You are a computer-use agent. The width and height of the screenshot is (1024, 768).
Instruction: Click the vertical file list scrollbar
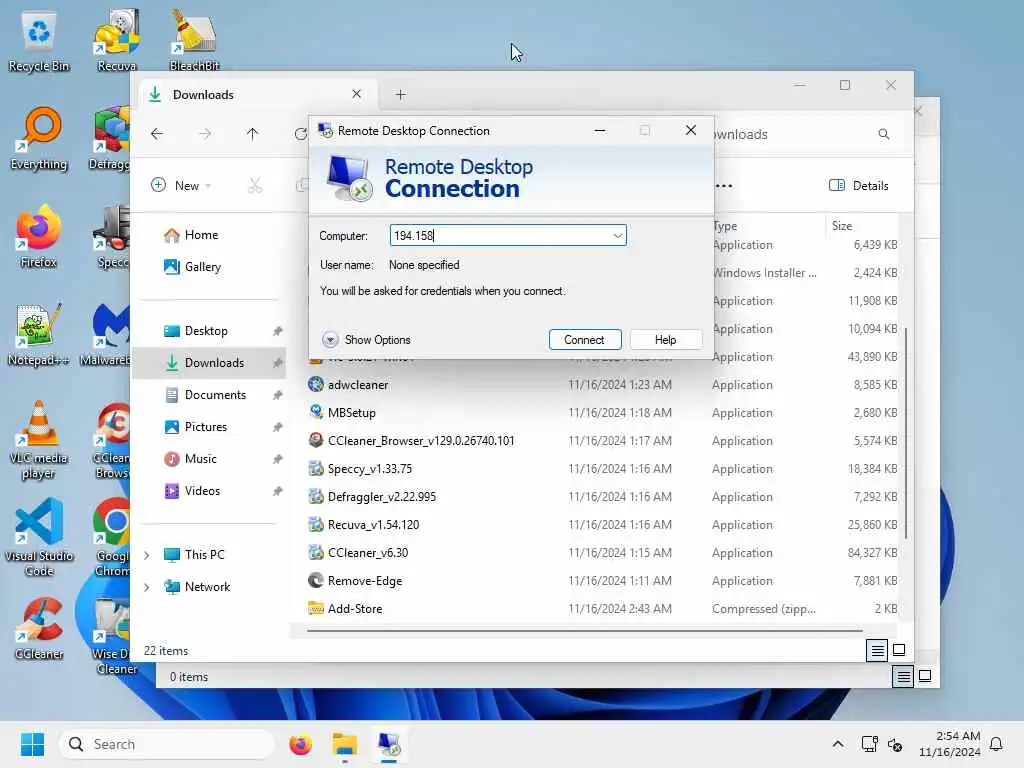(x=906, y=432)
